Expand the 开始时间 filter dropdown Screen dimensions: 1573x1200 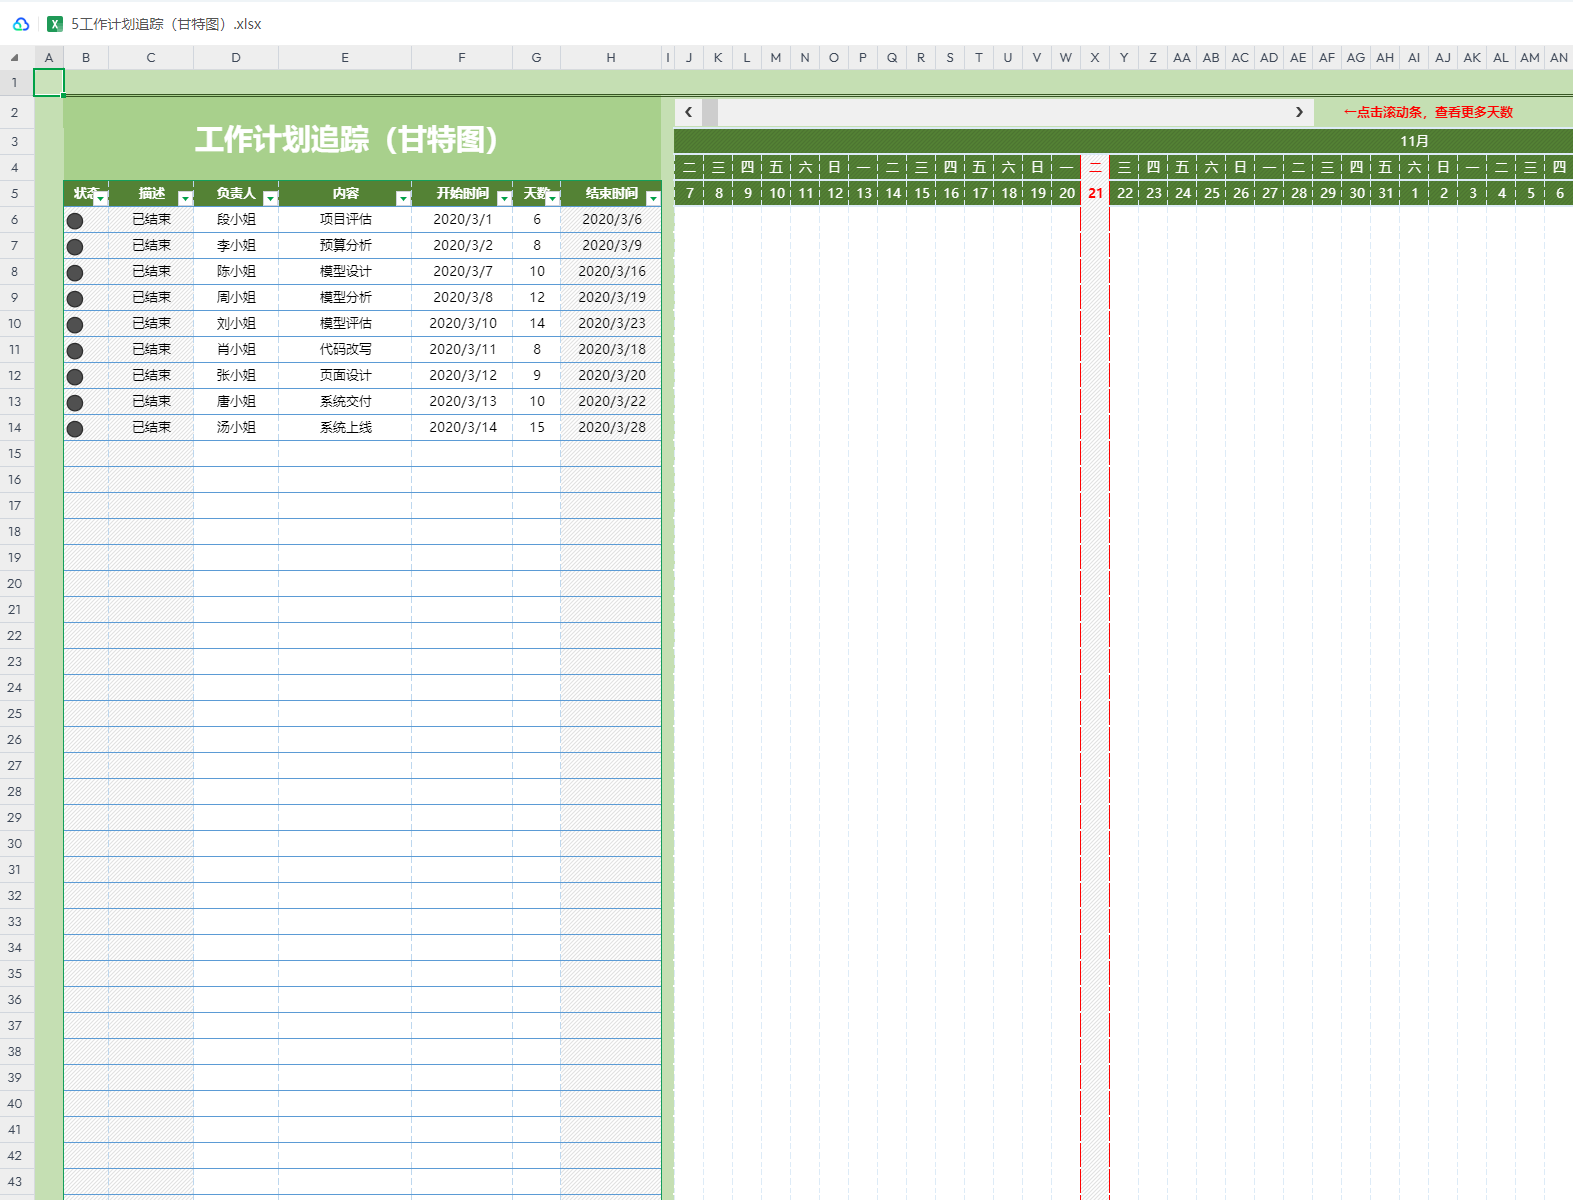tap(504, 198)
